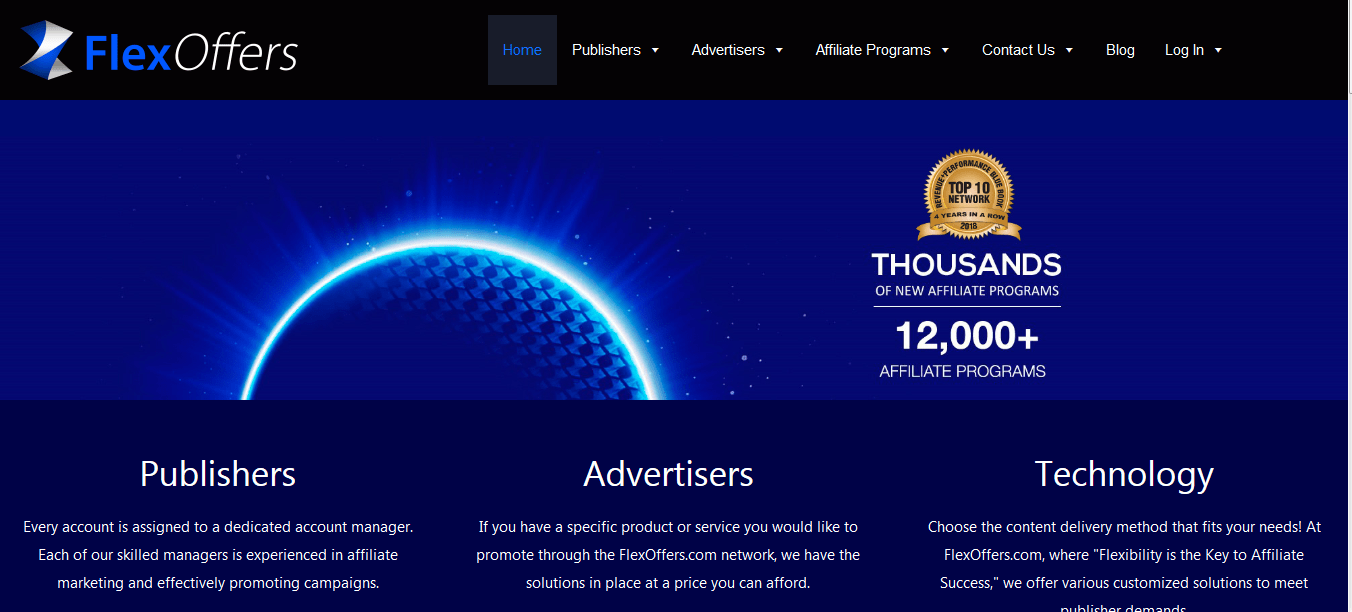Expand the Contact Us dropdown arrow
Screen dimensions: 1352x612
point(1069,50)
